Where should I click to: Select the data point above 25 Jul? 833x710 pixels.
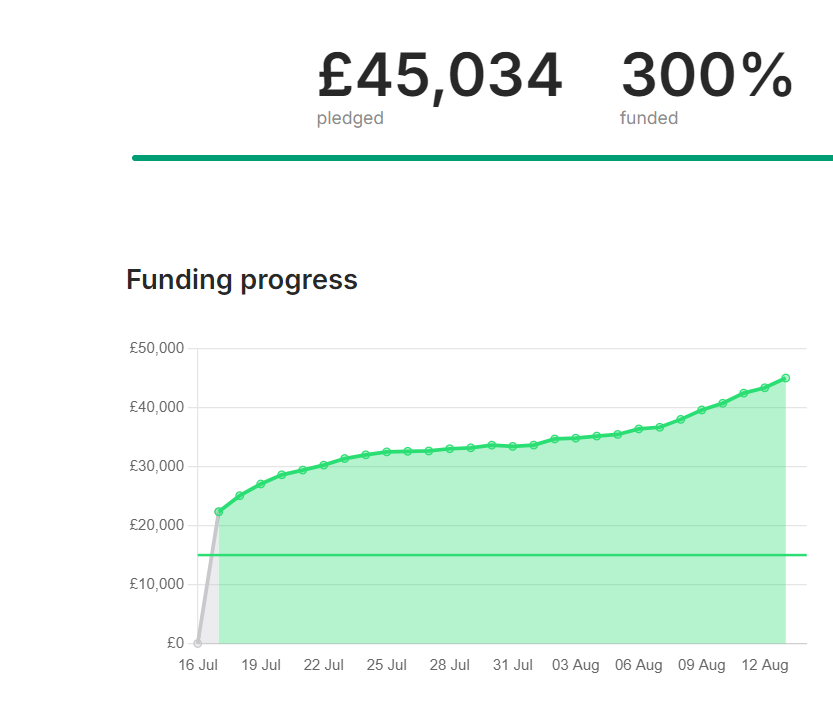pos(387,452)
